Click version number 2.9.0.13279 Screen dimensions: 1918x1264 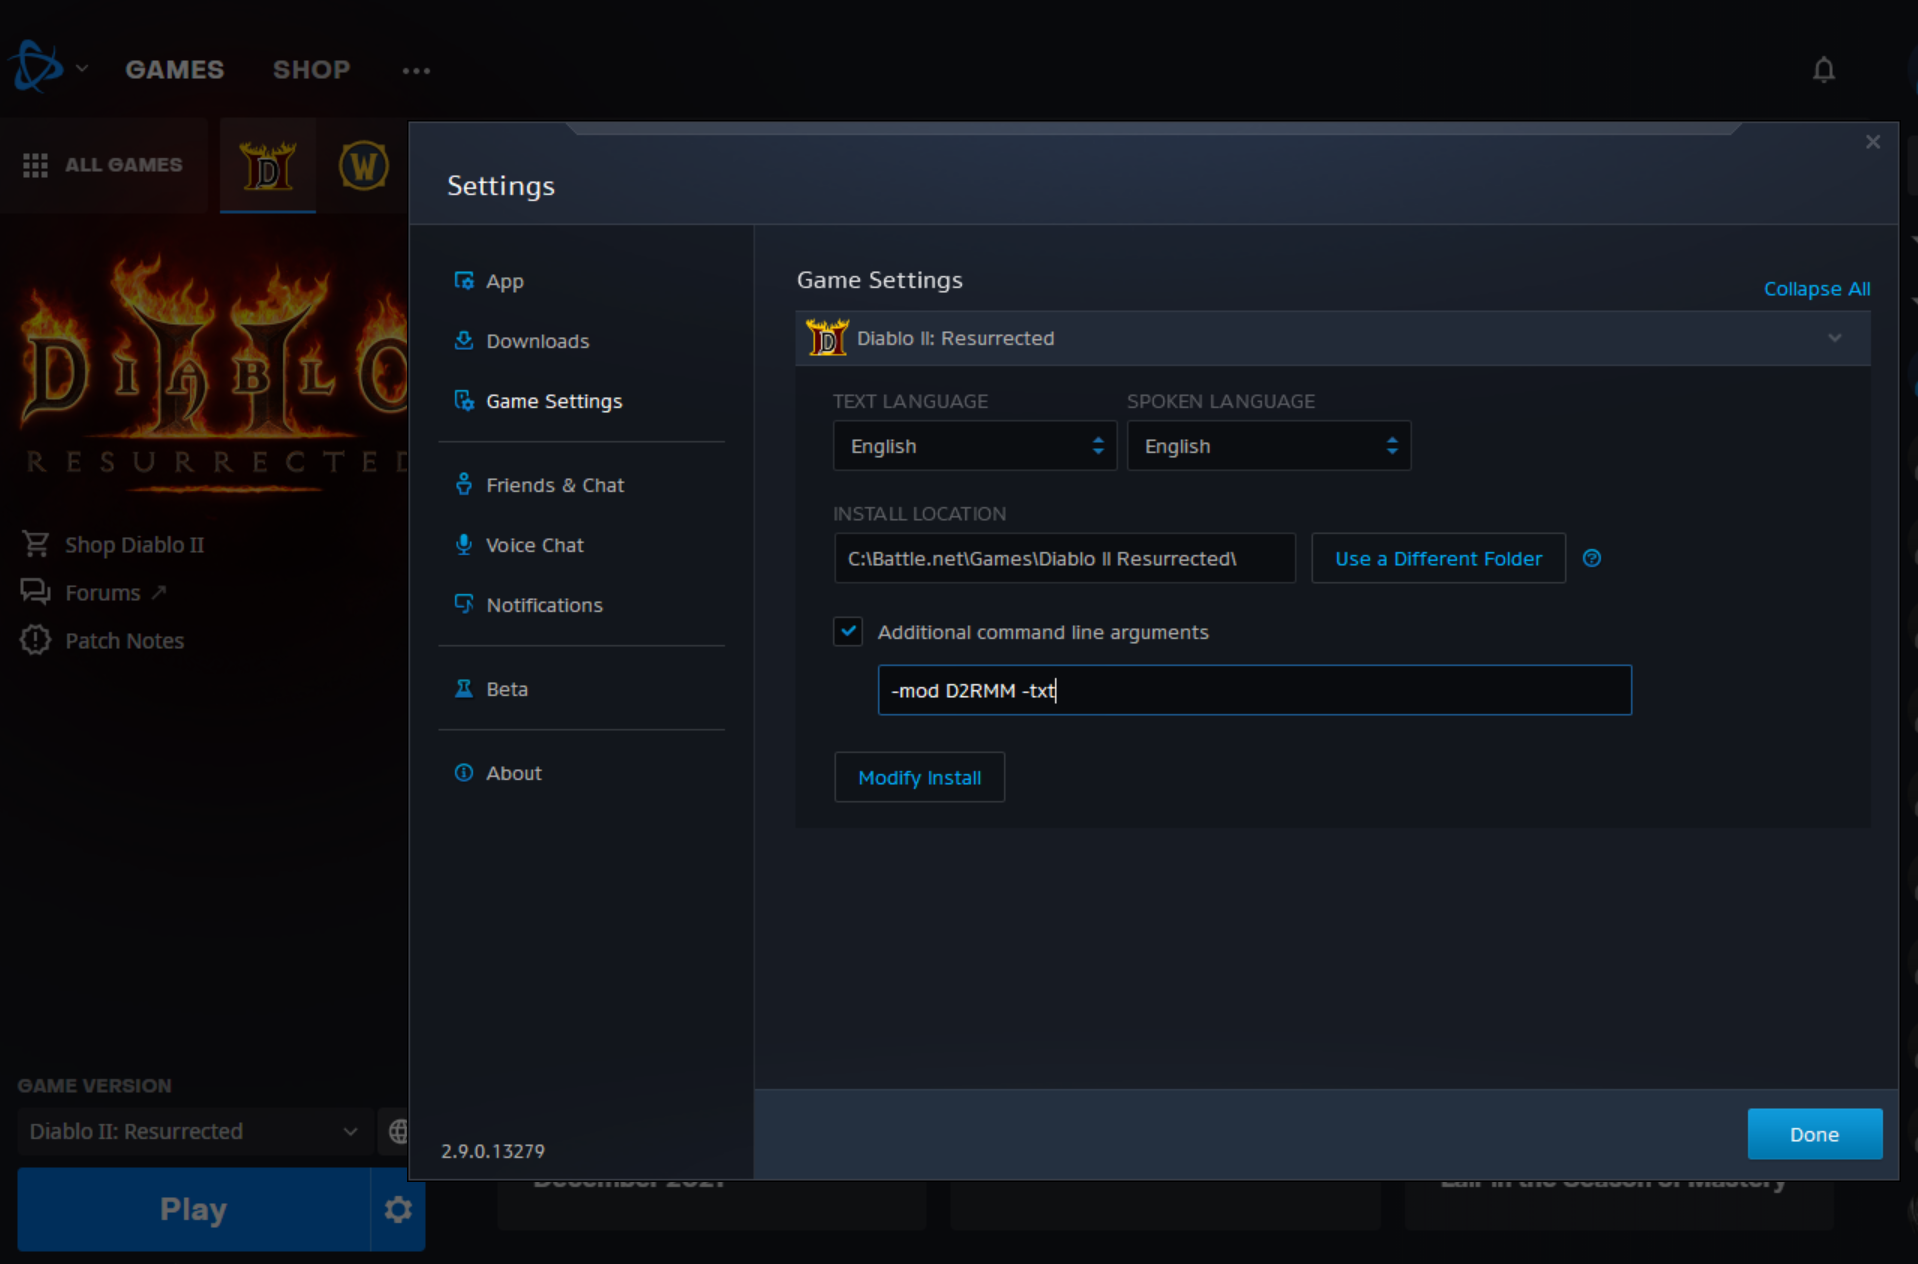[493, 1151]
